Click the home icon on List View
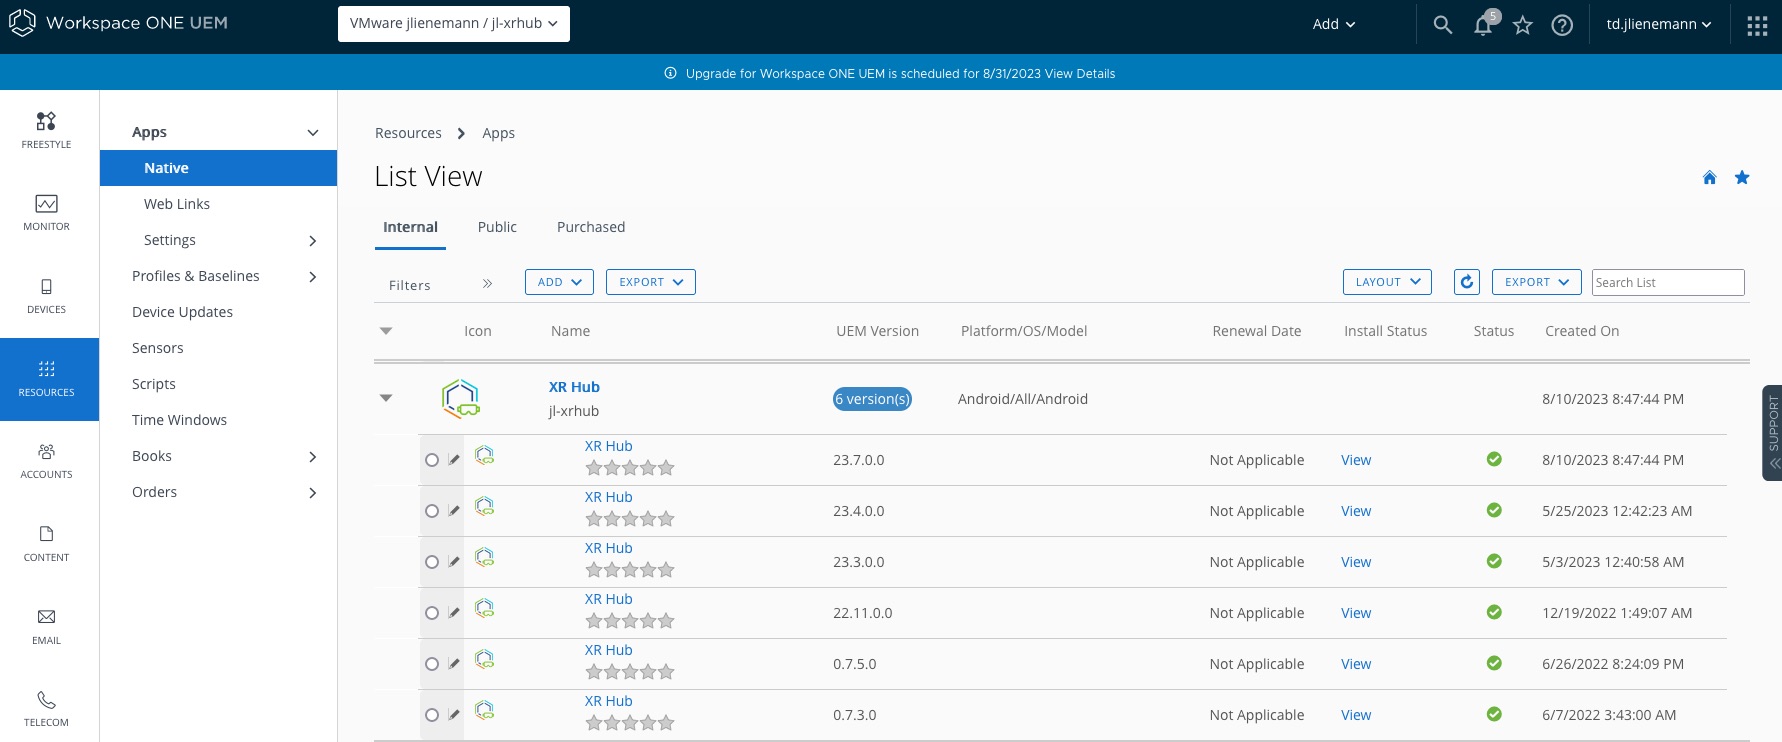The height and width of the screenshot is (742, 1782). tap(1710, 177)
